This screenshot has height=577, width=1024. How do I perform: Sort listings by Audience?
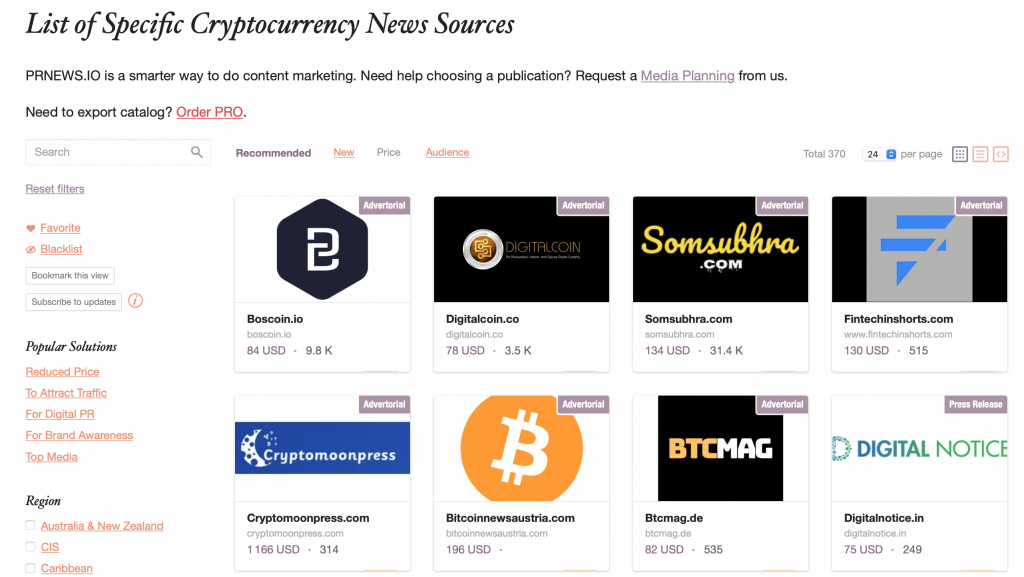pyautogui.click(x=447, y=152)
